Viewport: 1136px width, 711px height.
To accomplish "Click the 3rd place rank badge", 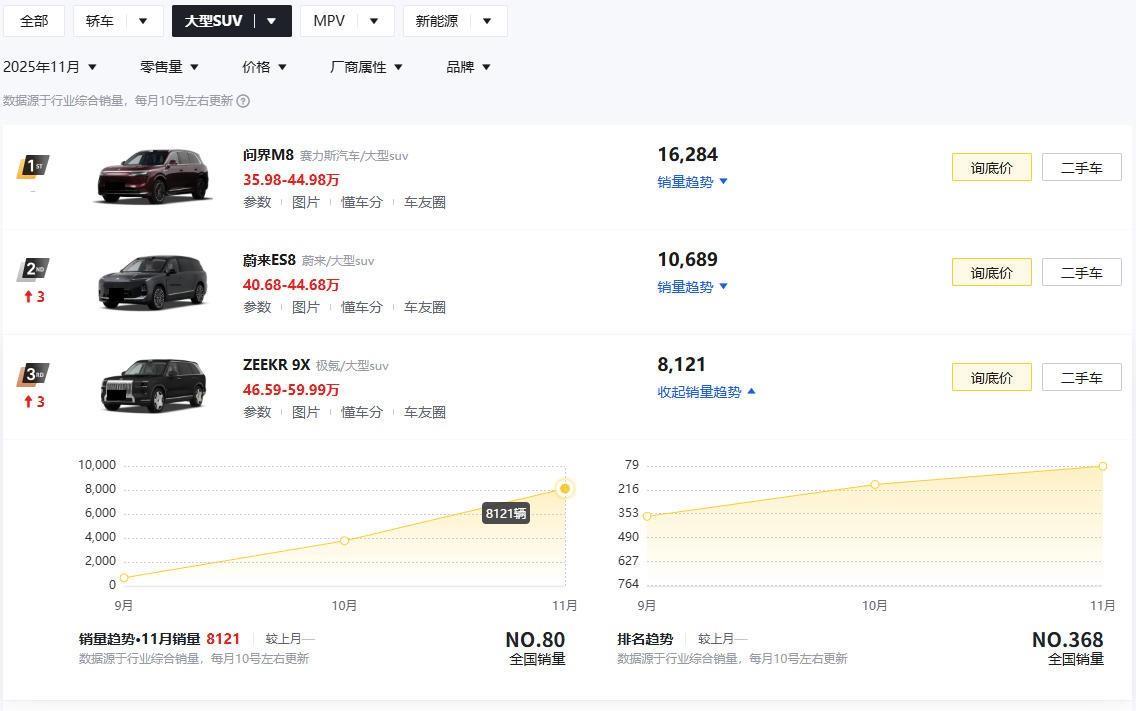I will coord(33,376).
